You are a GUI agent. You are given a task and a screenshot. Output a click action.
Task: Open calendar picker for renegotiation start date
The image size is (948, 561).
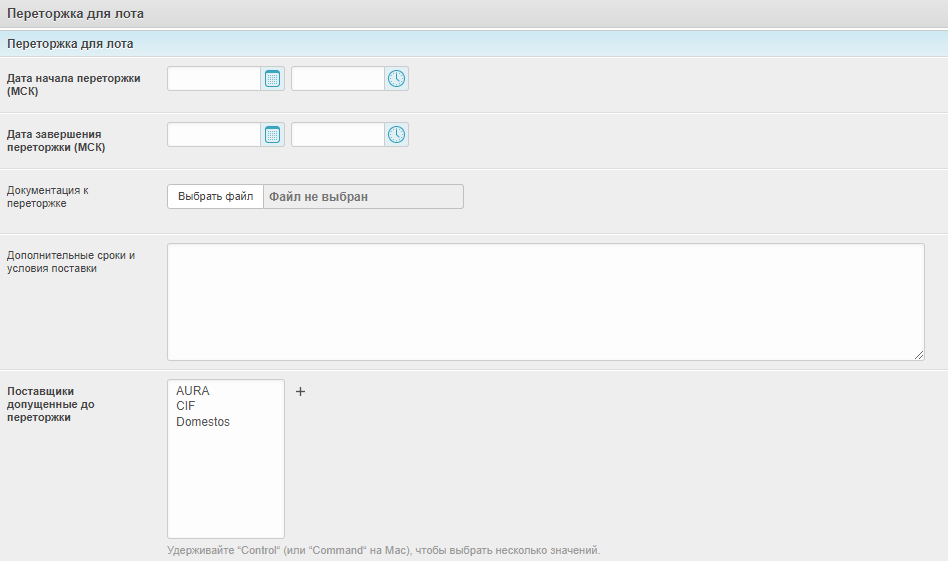[272, 79]
